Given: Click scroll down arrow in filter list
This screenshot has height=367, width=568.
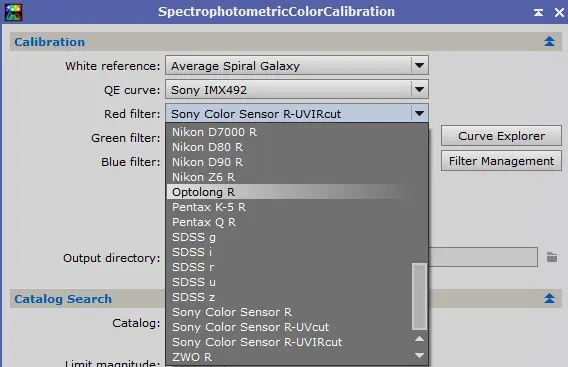Looking at the screenshot, I should (419, 355).
